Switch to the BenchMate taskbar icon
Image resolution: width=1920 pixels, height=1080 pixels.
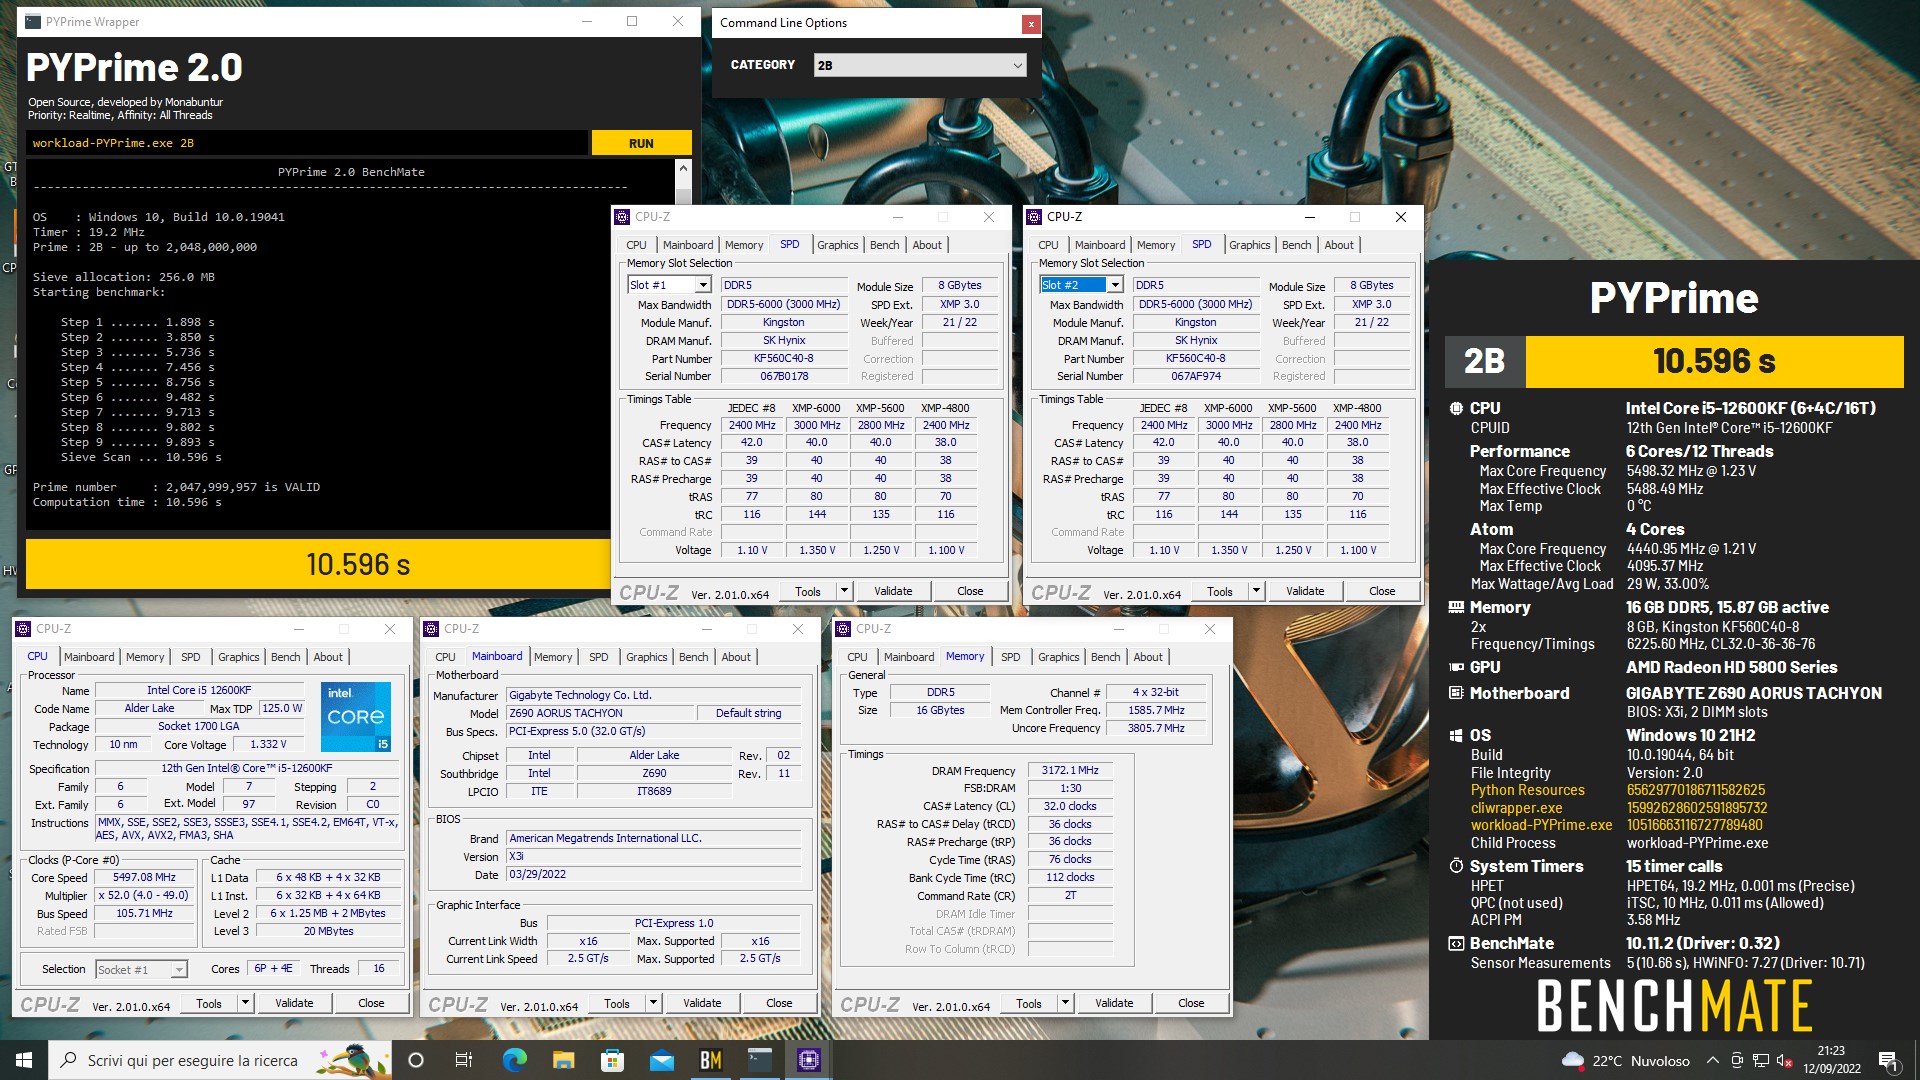(x=710, y=1060)
